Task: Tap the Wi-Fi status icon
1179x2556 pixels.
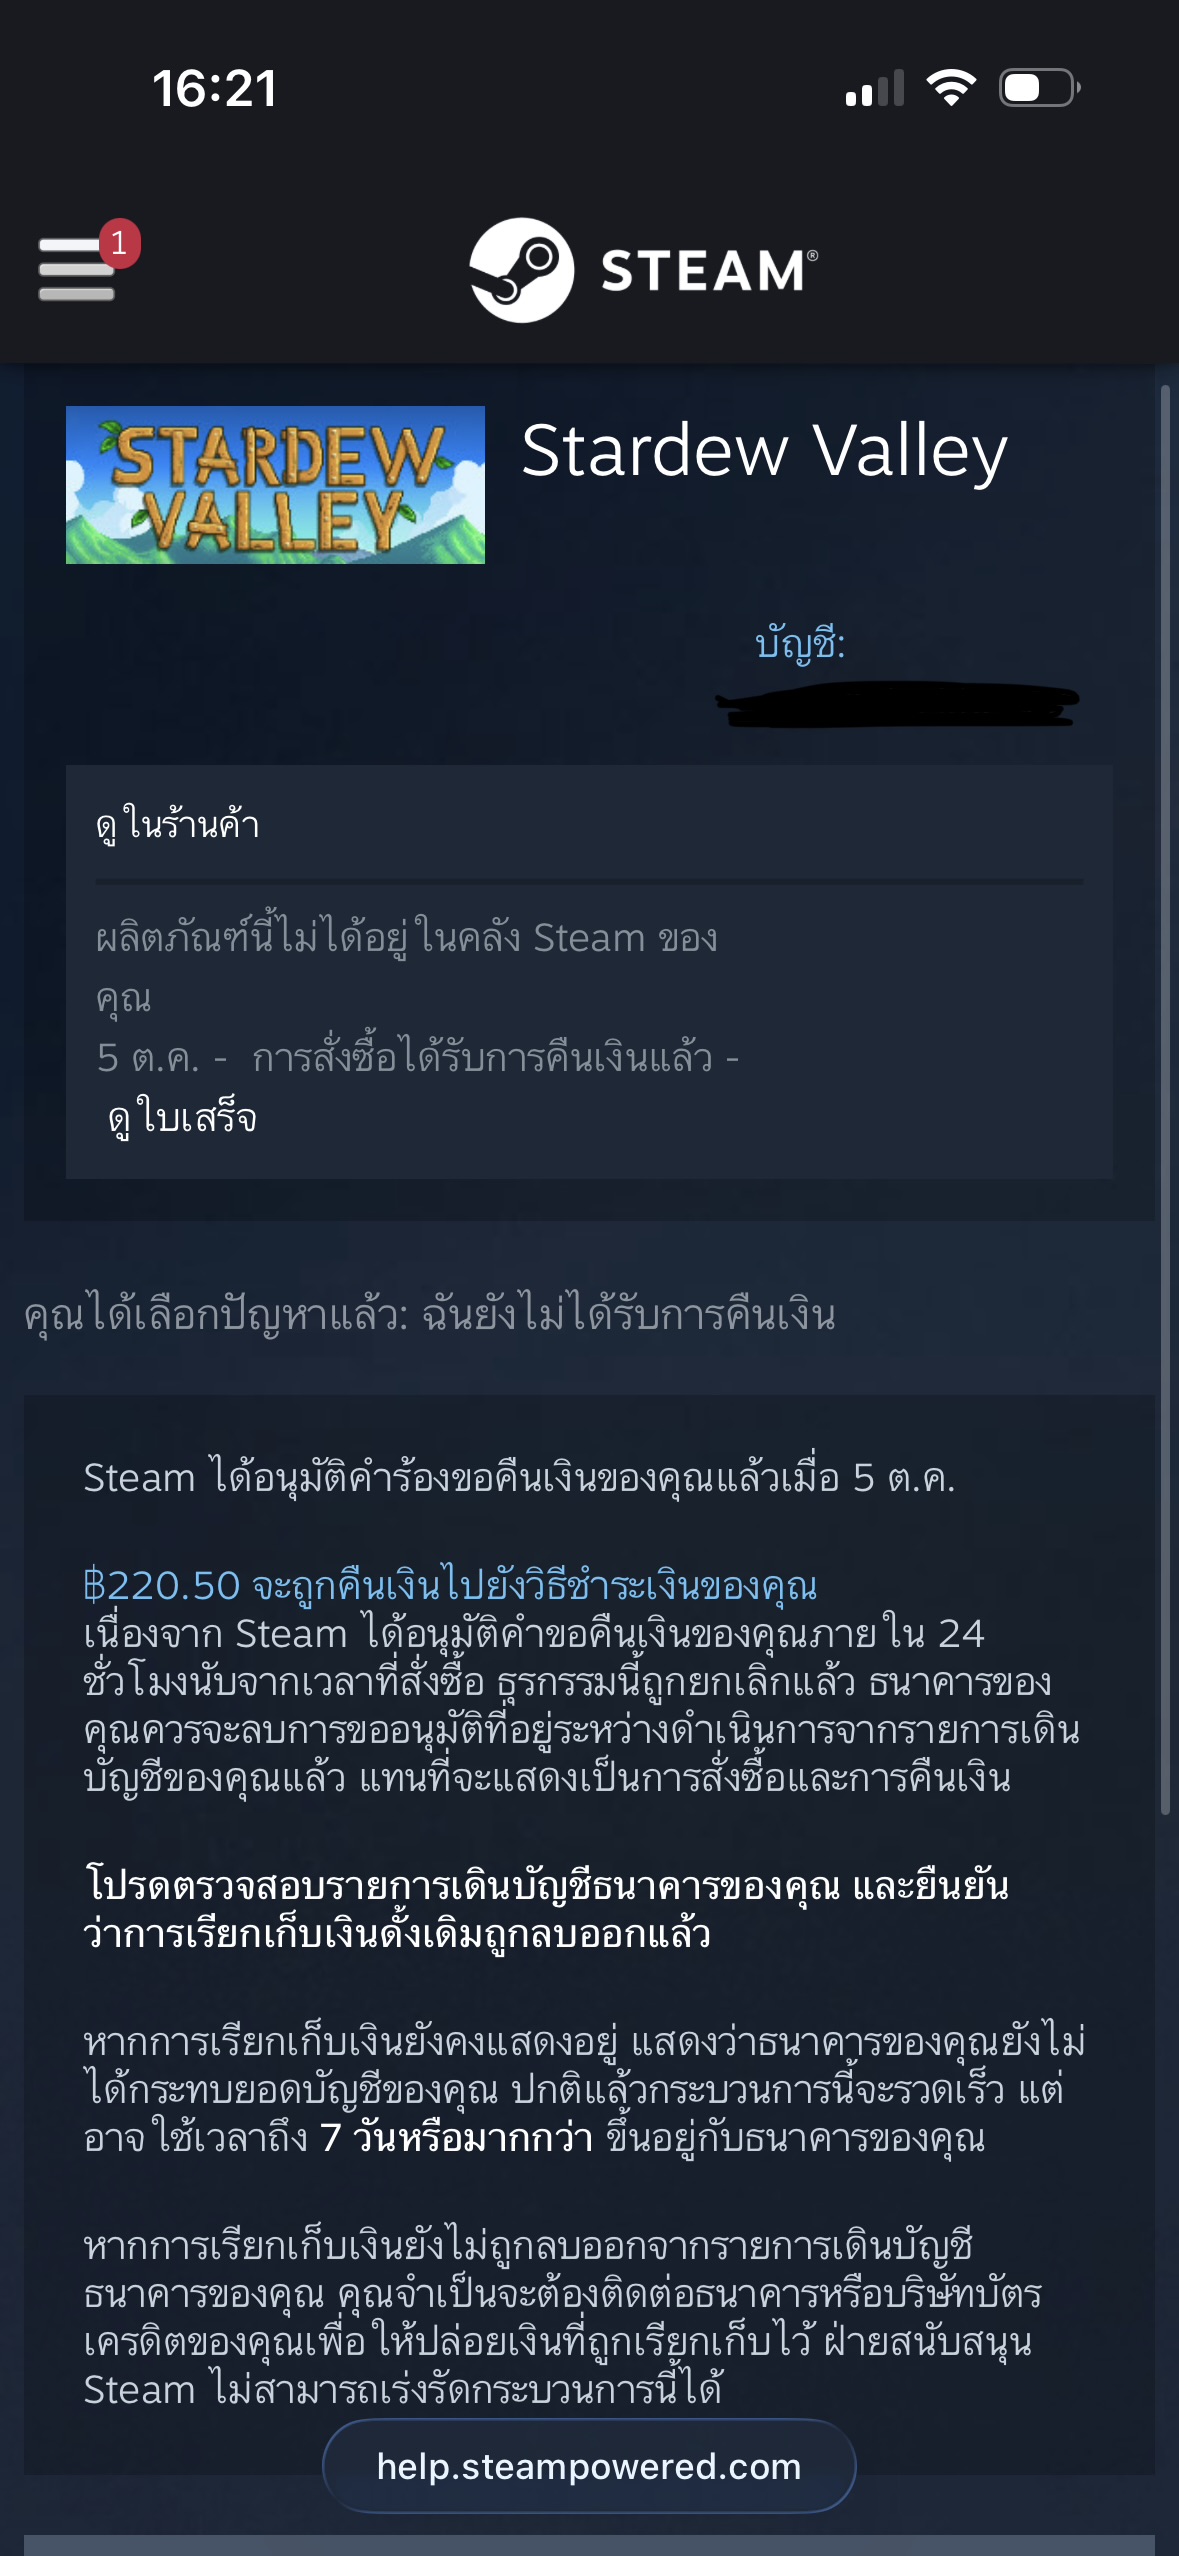Action: pos(951,88)
